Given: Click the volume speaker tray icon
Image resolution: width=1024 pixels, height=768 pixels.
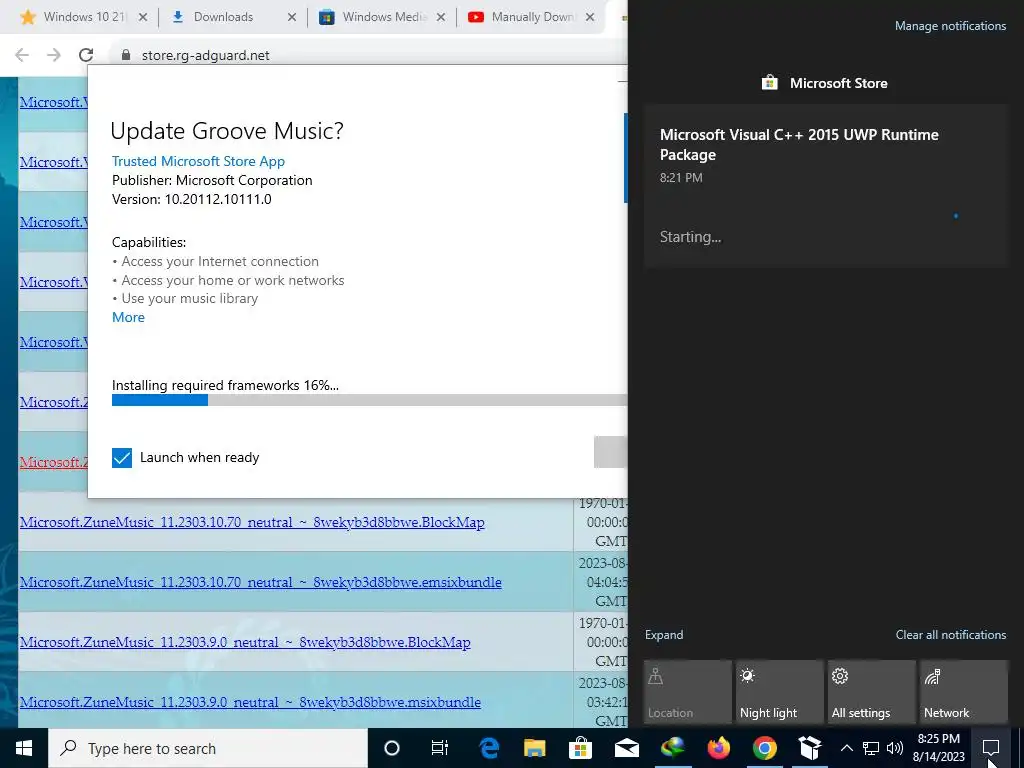Looking at the screenshot, I should (x=895, y=748).
